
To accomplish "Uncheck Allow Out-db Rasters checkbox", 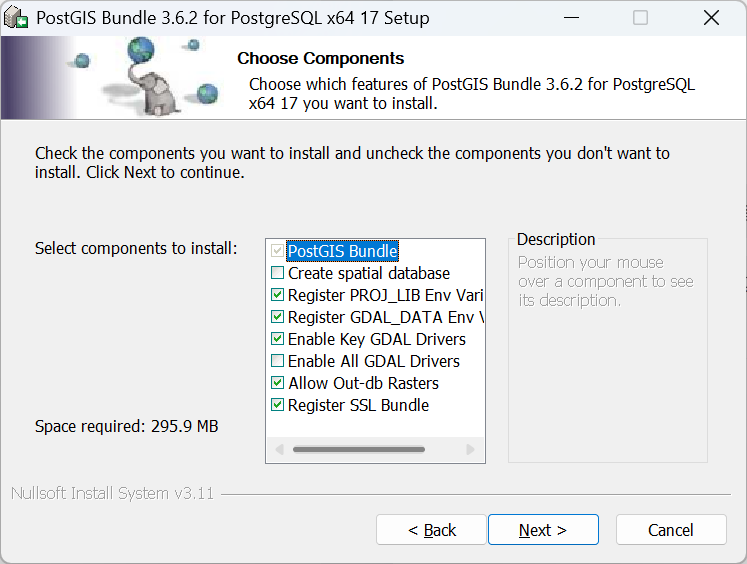I will pyautogui.click(x=277, y=383).
